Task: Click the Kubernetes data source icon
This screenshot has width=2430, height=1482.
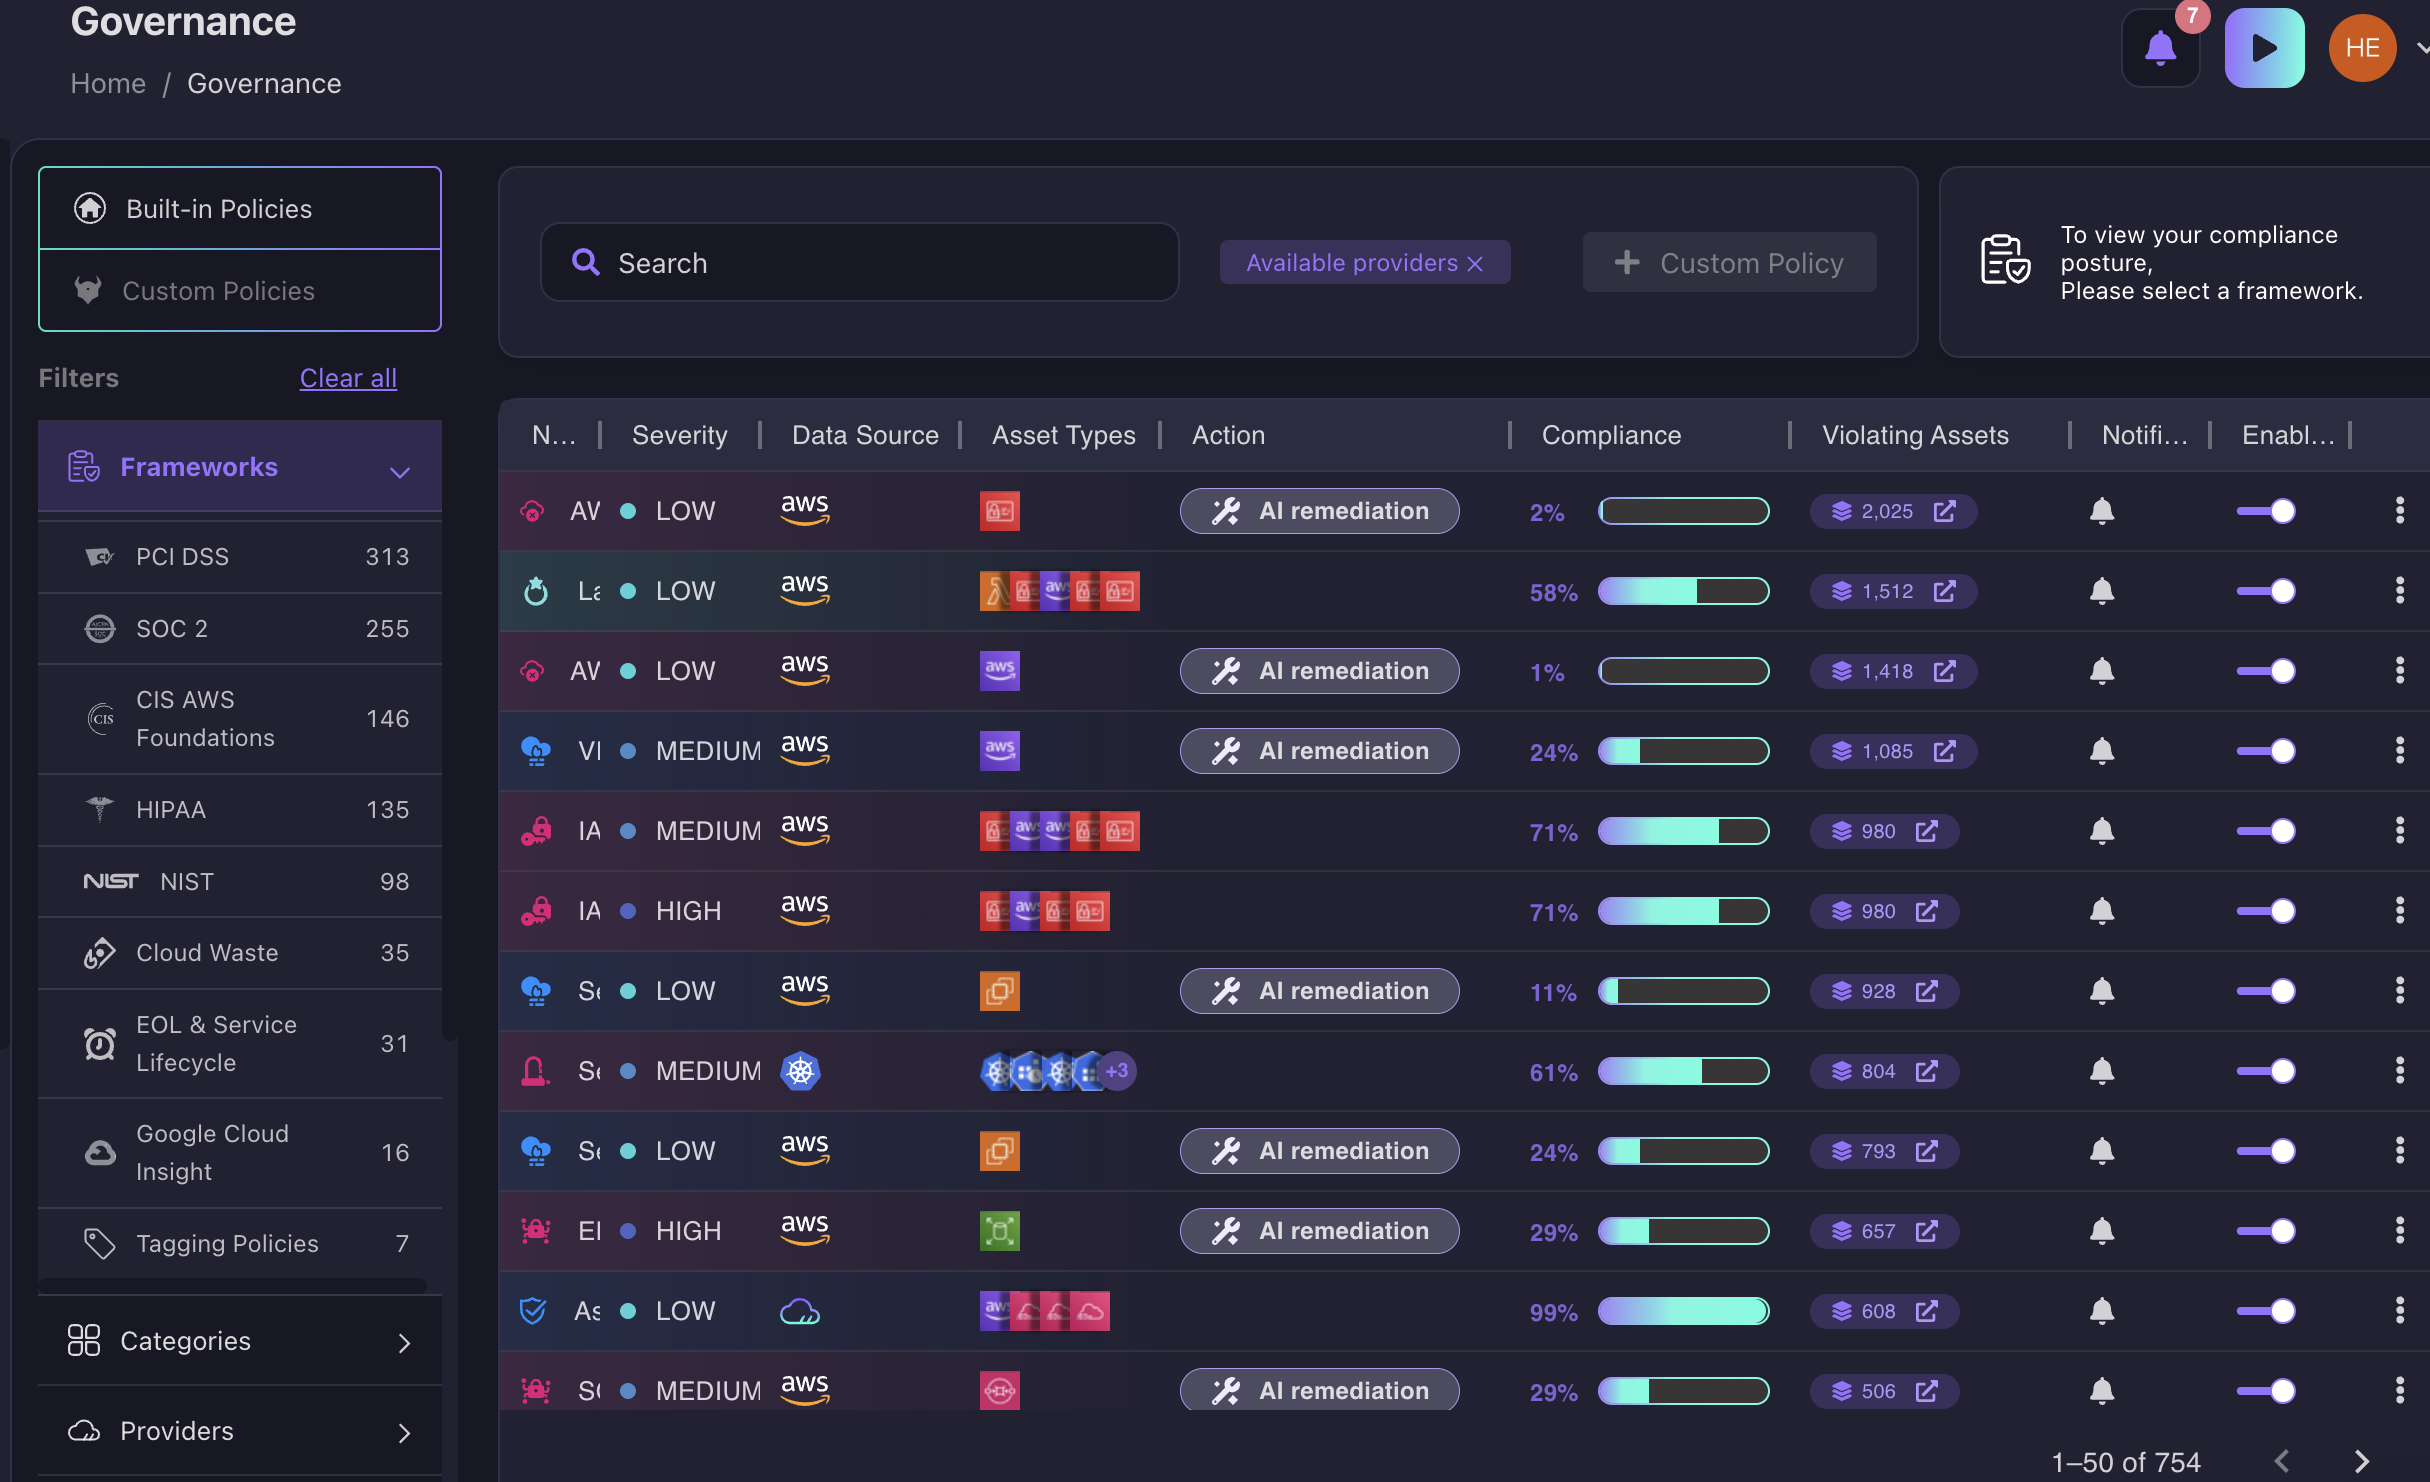Action: click(800, 1071)
